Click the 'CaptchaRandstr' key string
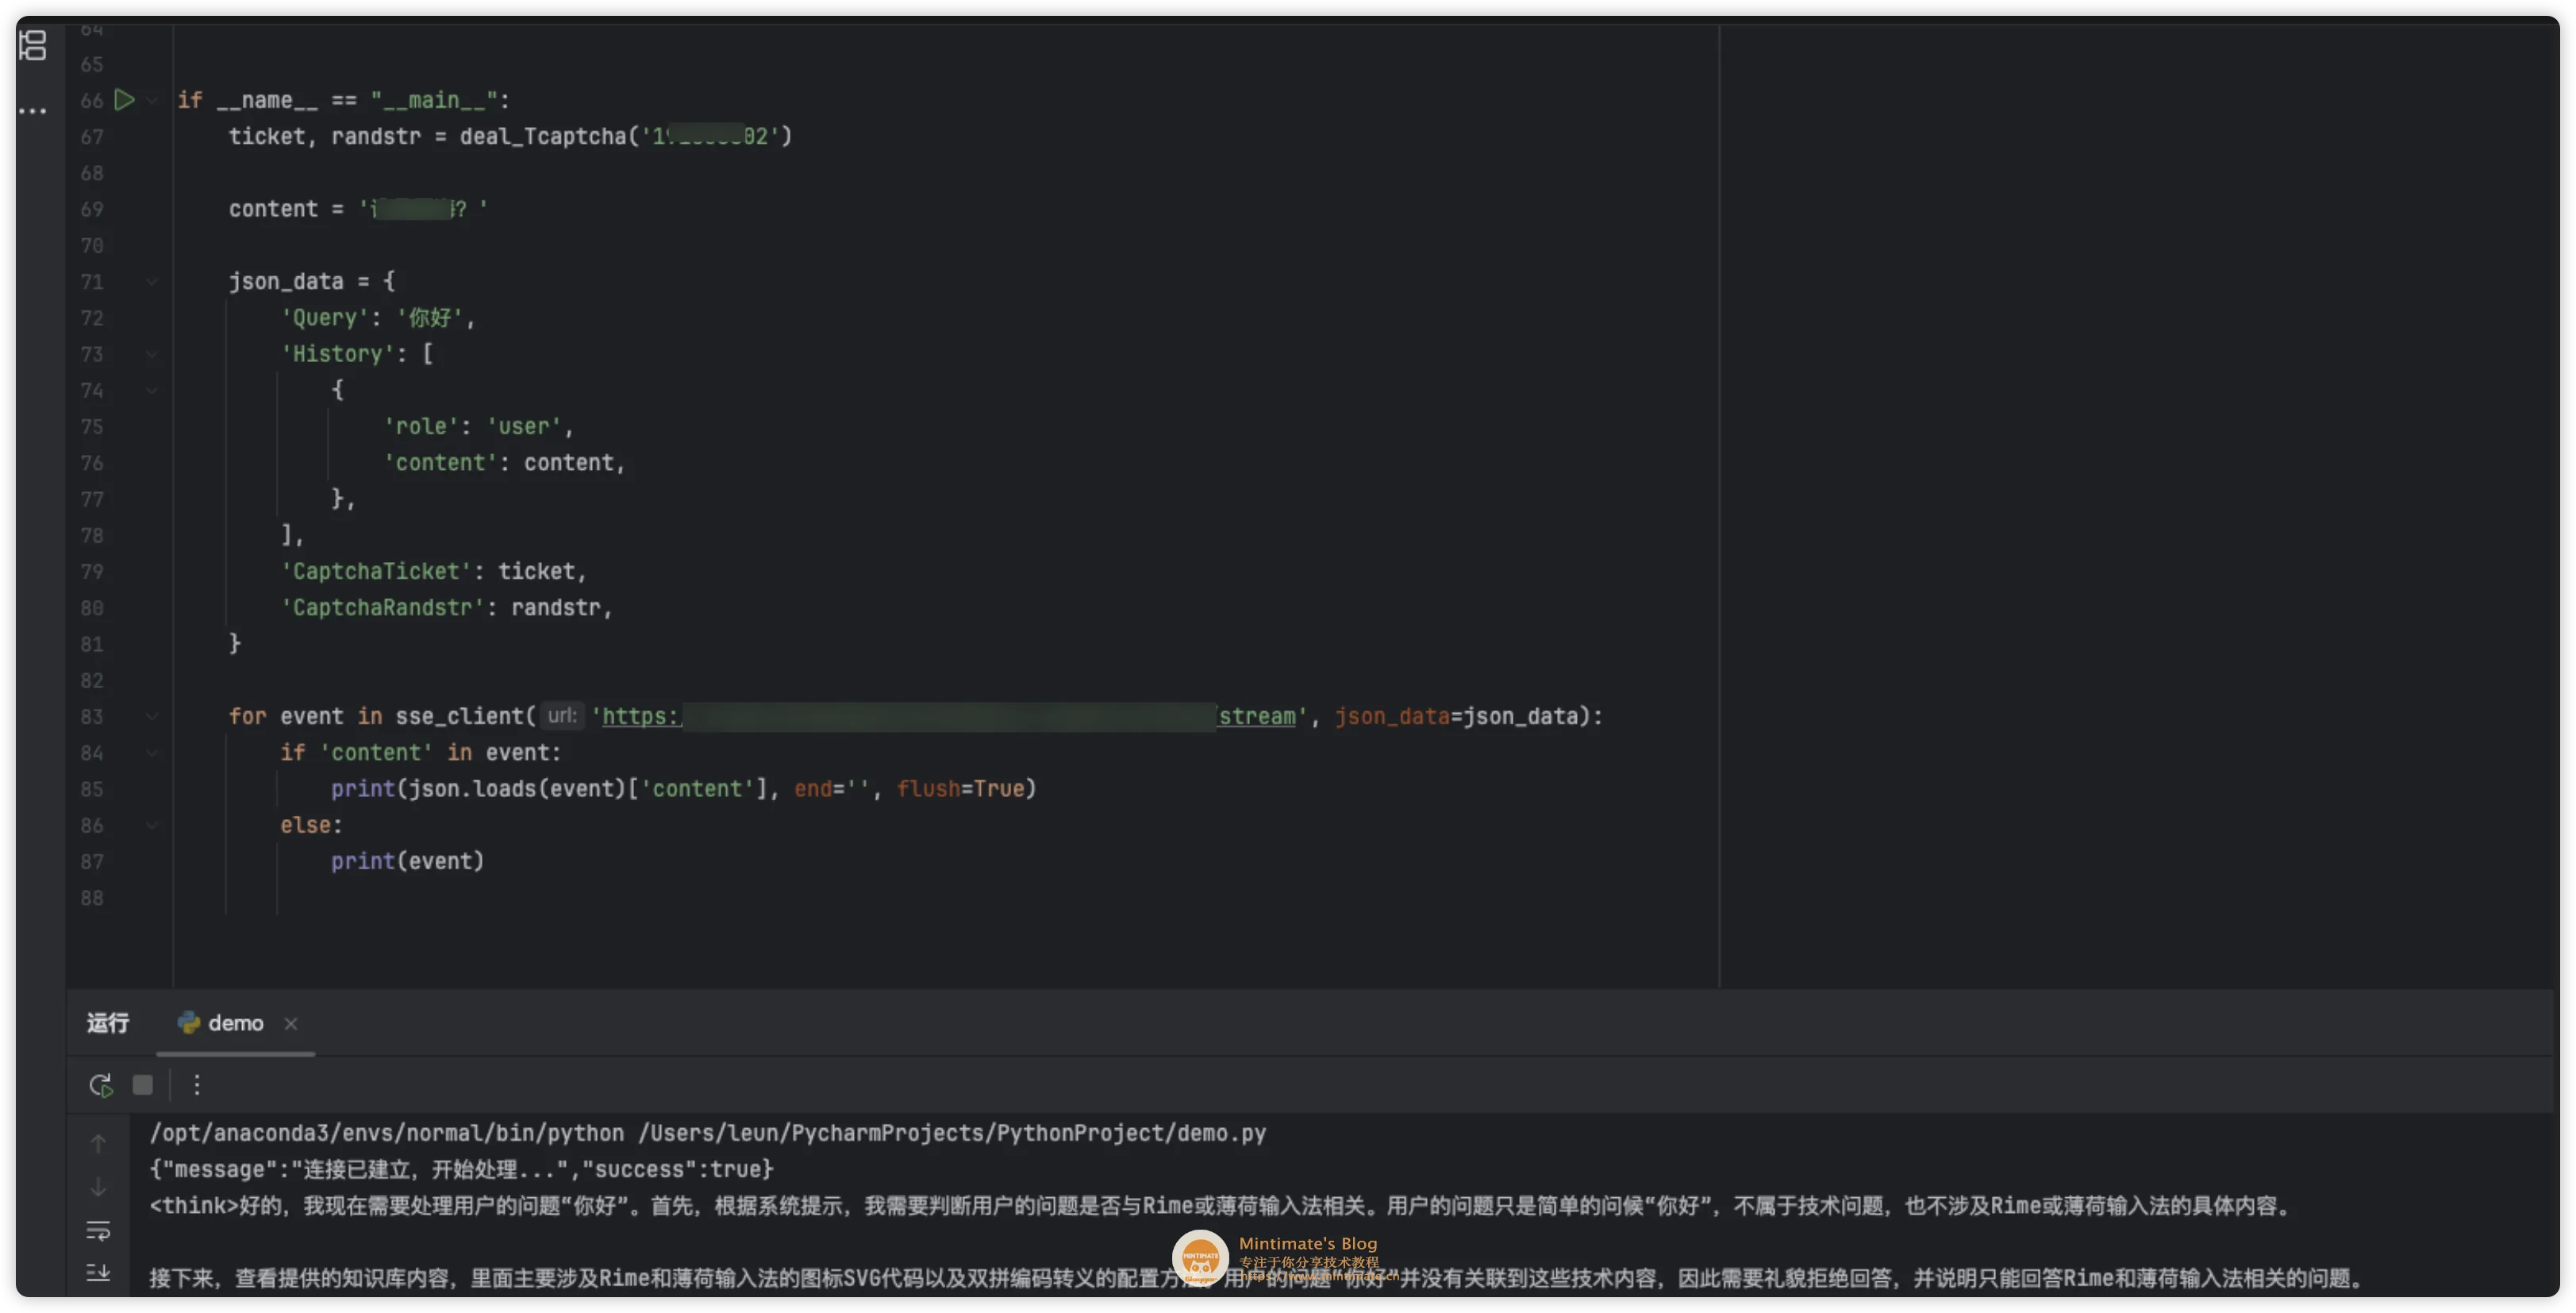The image size is (2576, 1313). (382, 608)
